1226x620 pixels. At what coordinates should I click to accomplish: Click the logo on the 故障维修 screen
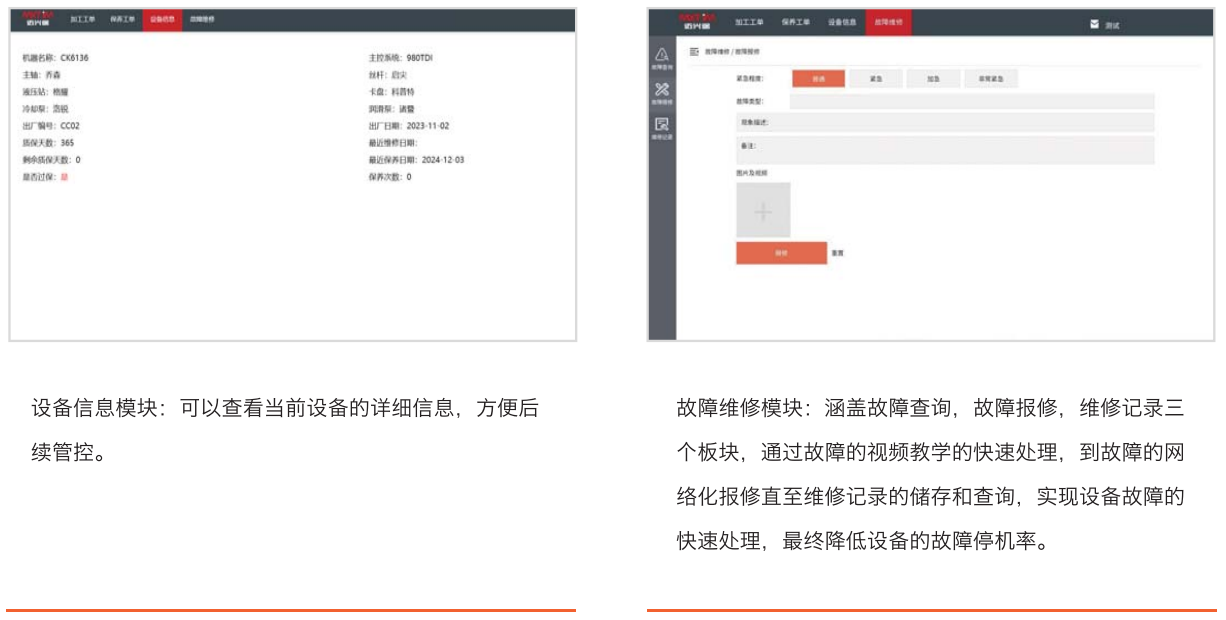696,21
